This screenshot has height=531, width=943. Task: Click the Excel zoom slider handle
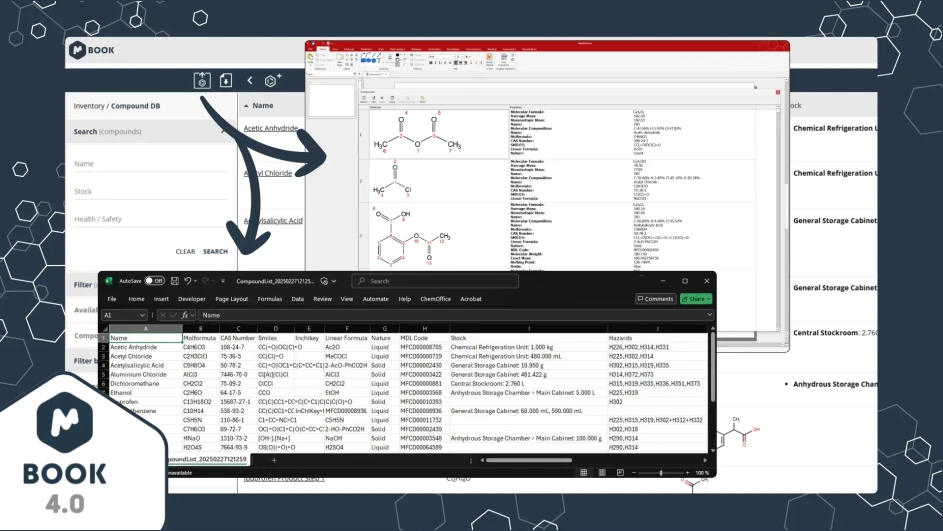click(661, 473)
